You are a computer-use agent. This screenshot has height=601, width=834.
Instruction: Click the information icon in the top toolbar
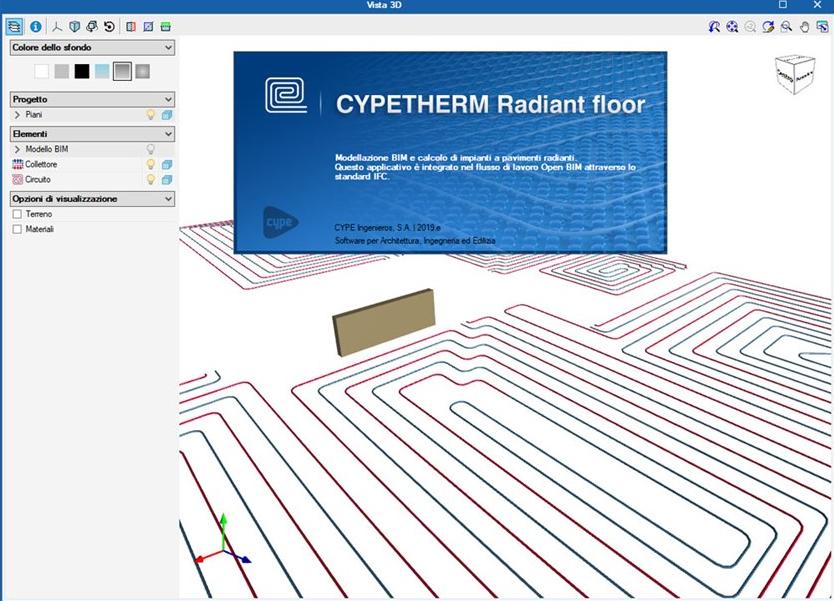[x=36, y=27]
